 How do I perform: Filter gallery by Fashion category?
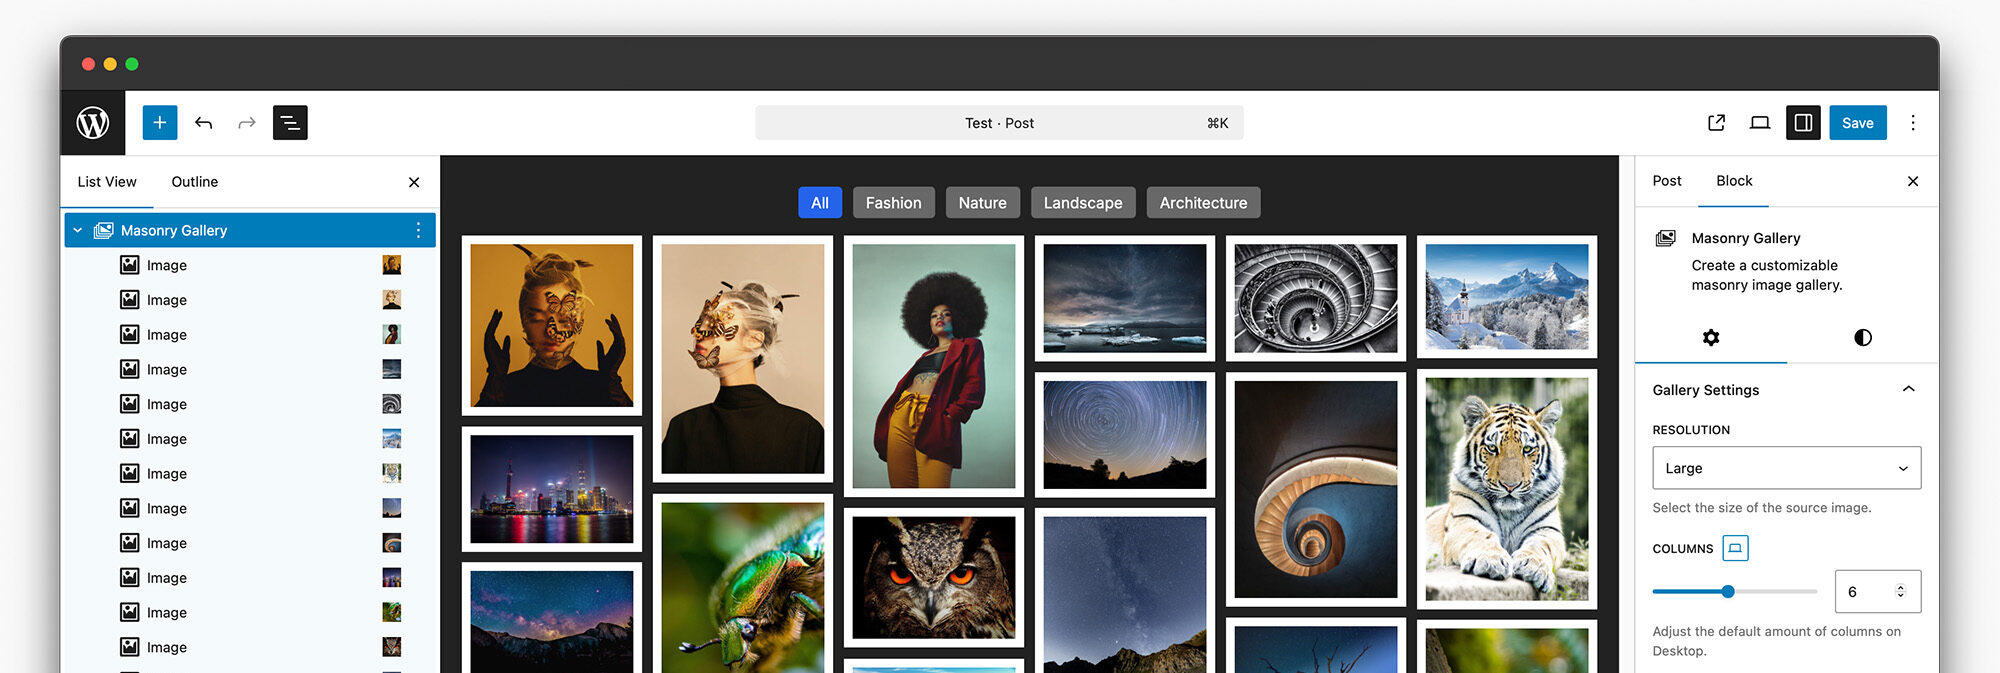point(893,203)
